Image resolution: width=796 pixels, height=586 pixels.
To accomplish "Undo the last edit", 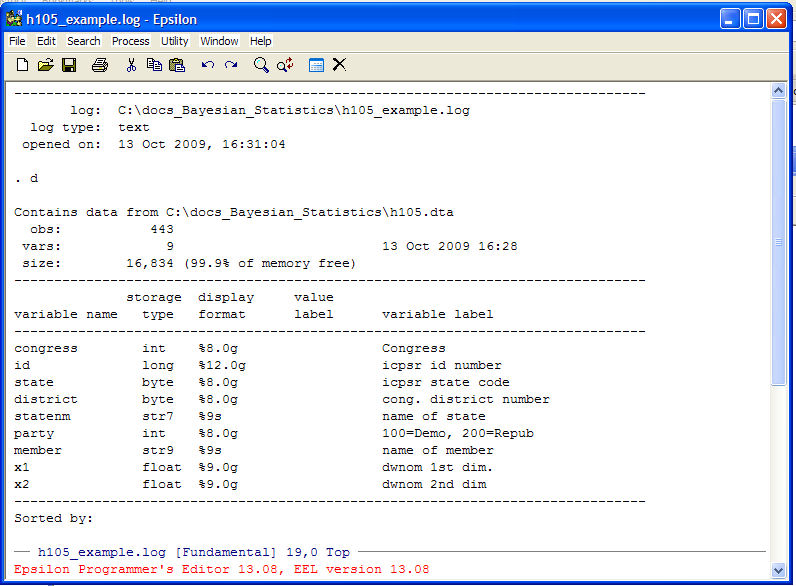I will click(208, 65).
